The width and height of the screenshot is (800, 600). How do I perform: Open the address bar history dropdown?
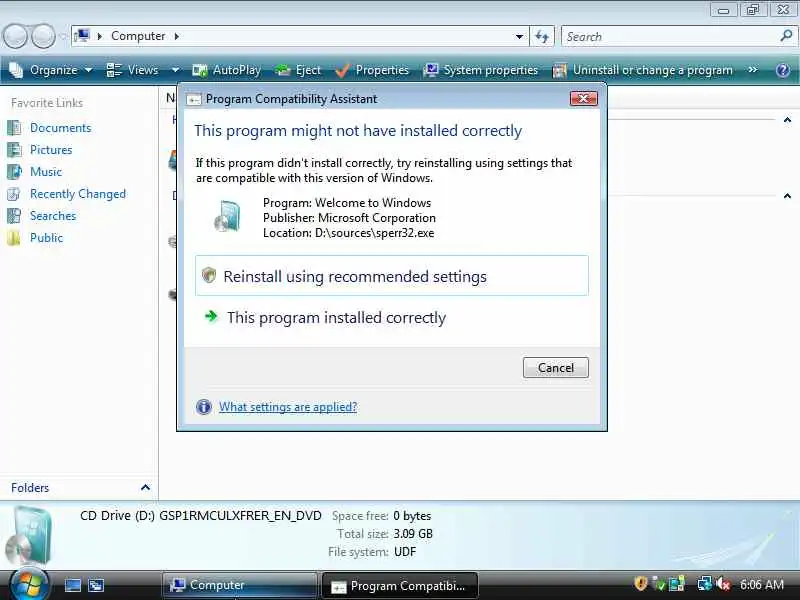pos(519,36)
